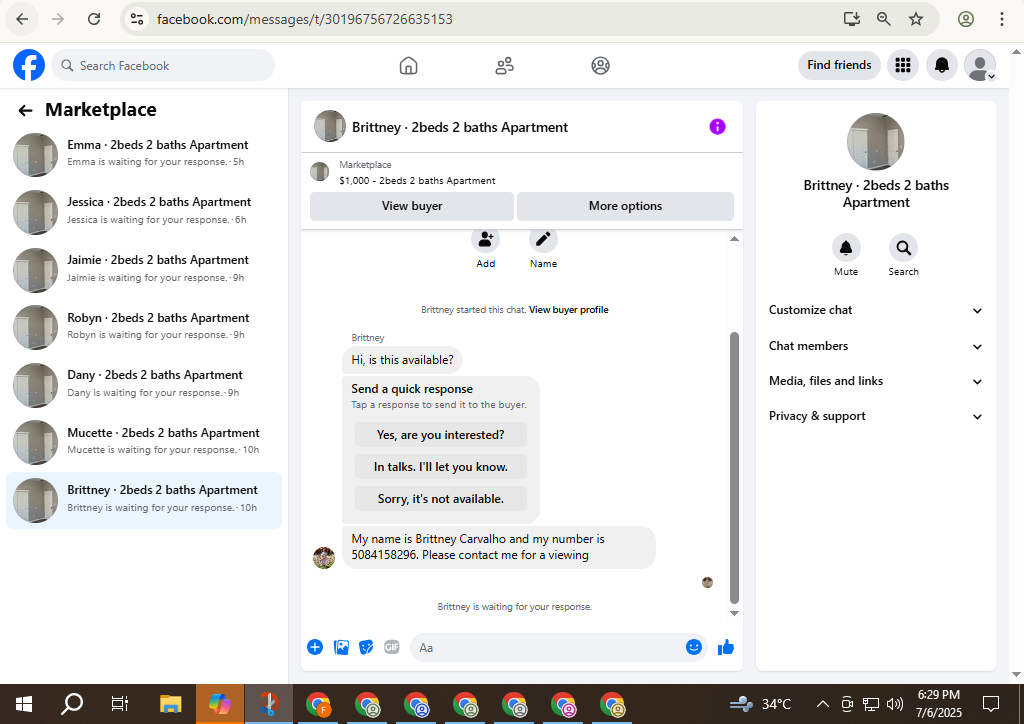Open File Explorer from the taskbar

click(170, 704)
